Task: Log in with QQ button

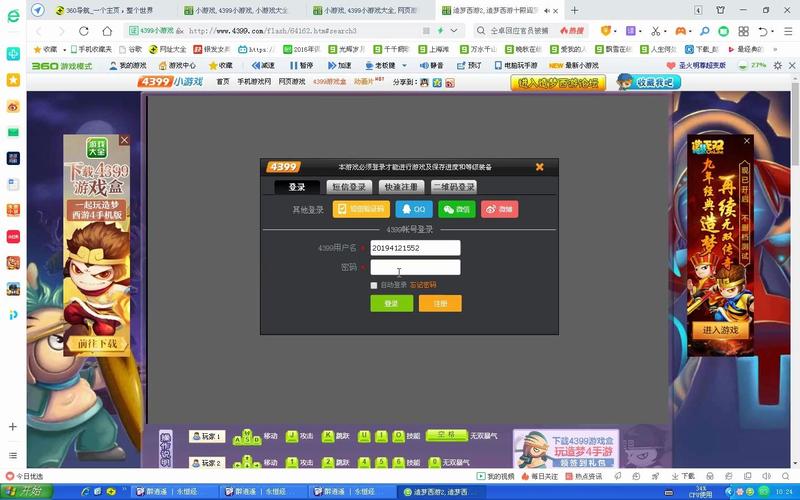Action: (x=414, y=209)
